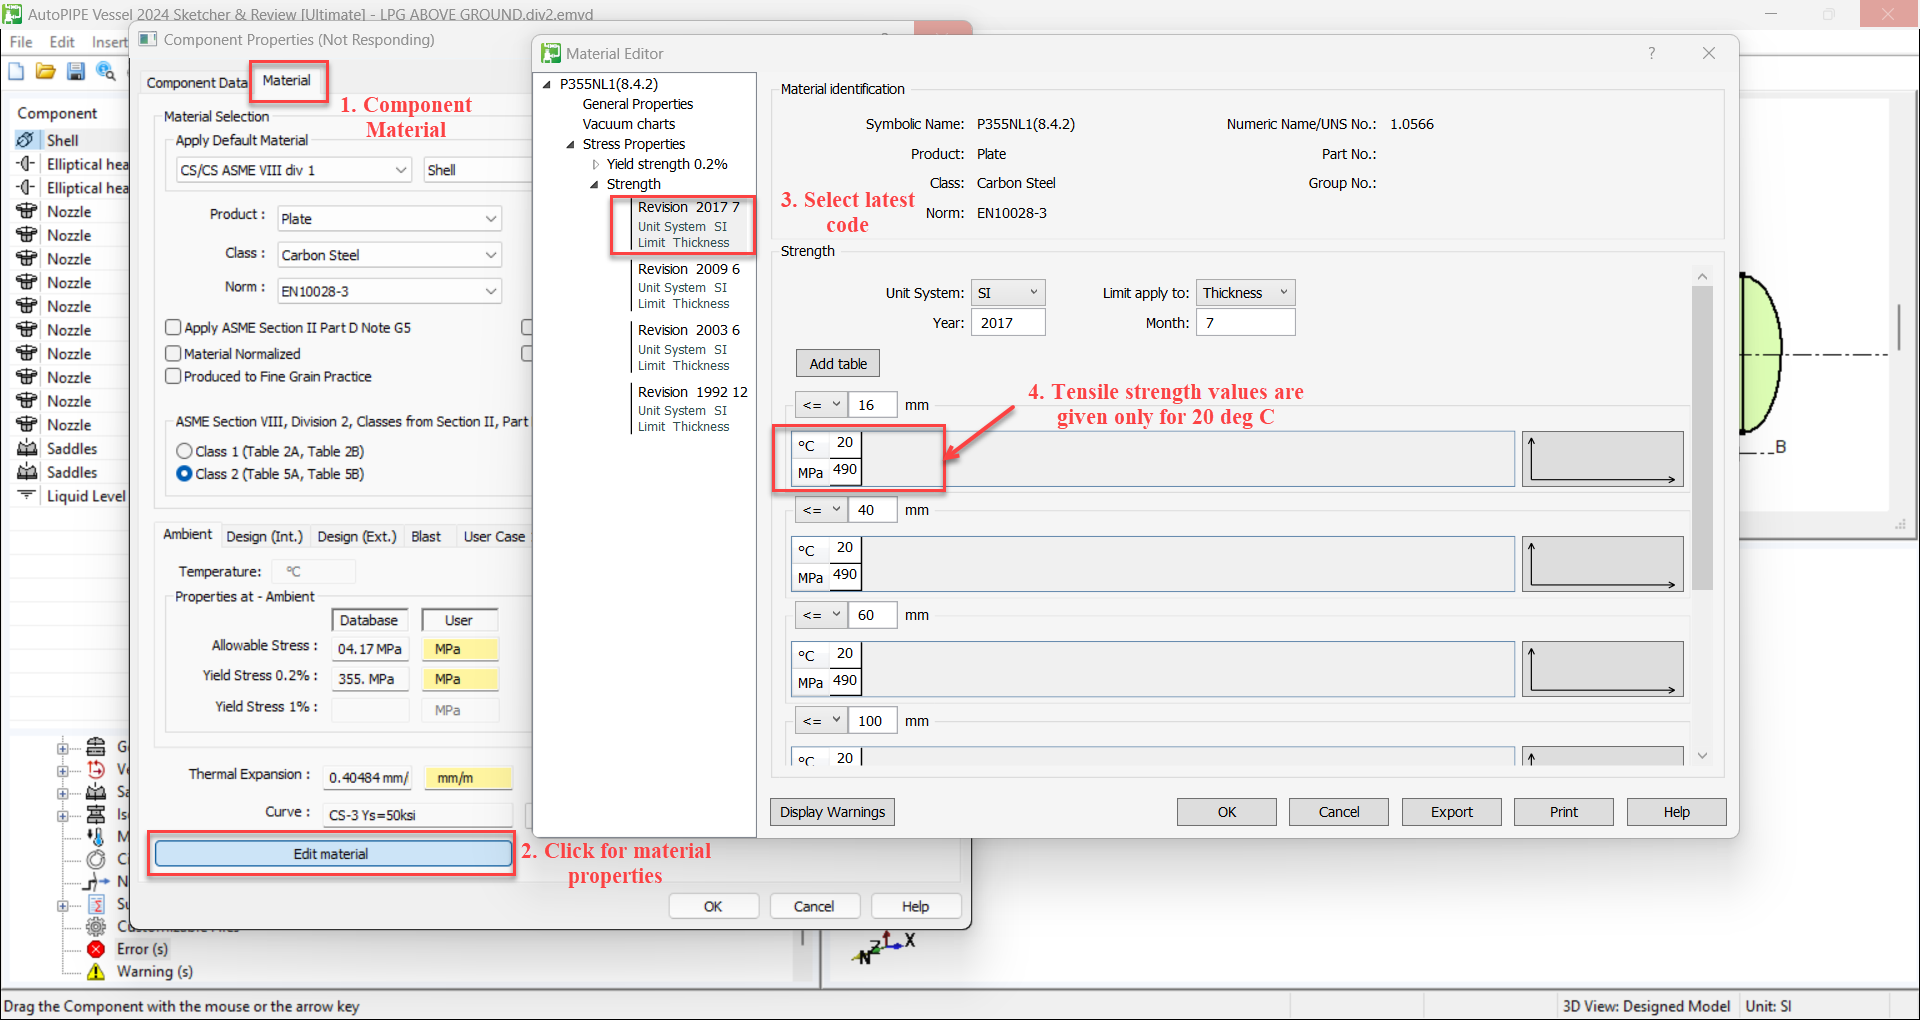Select the topmost Nozzle icon in the list
The height and width of the screenshot is (1020, 1920).
pyautogui.click(x=26, y=212)
